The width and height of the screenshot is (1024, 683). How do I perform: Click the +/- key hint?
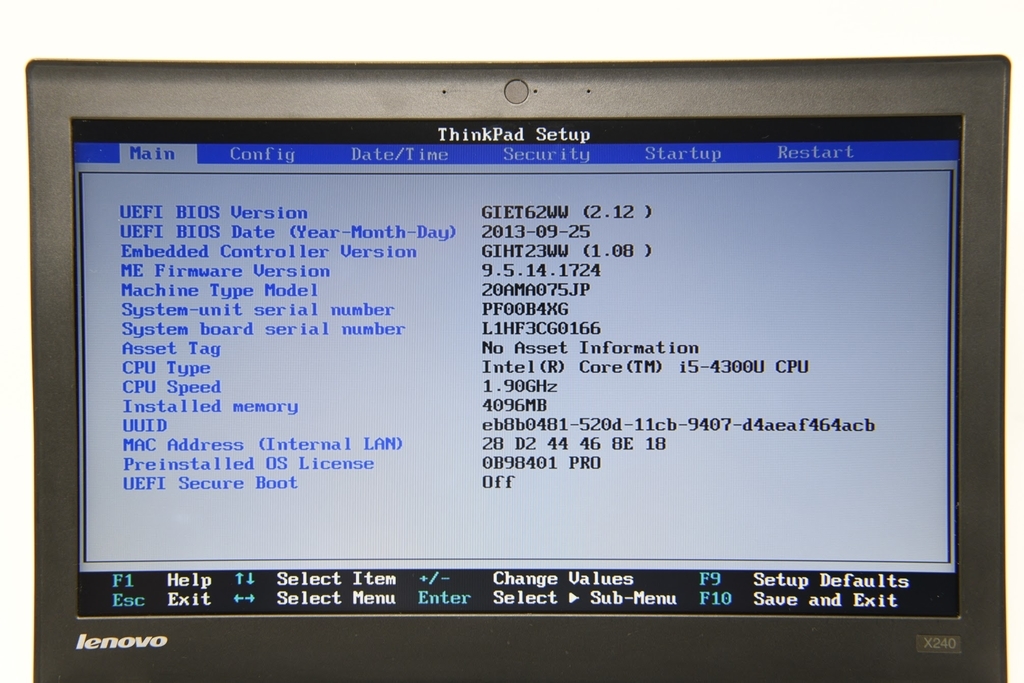pyautogui.click(x=434, y=579)
